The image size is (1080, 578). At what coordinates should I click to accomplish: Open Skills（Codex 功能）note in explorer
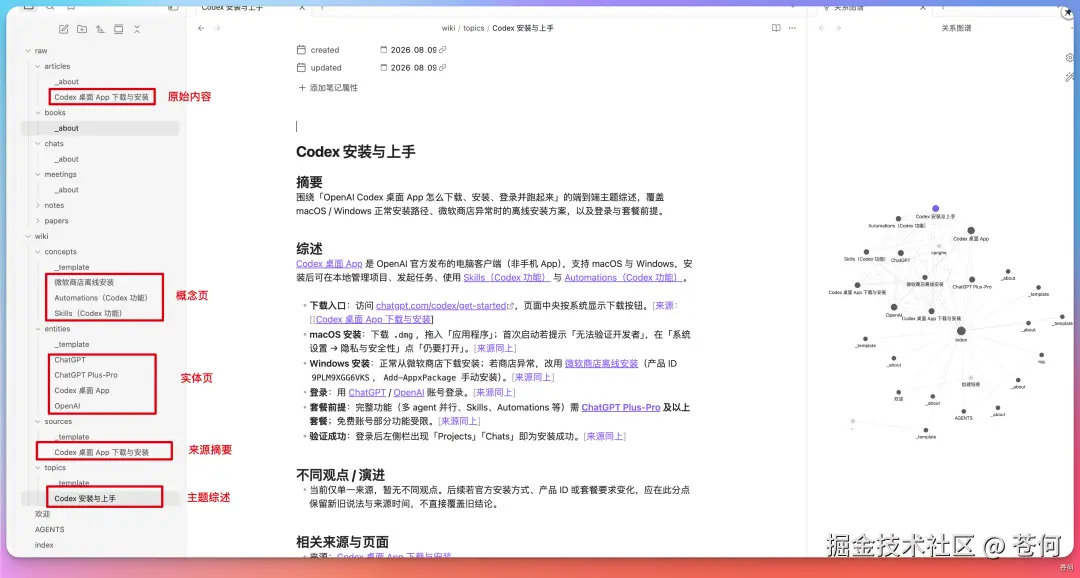pyautogui.click(x=88, y=313)
